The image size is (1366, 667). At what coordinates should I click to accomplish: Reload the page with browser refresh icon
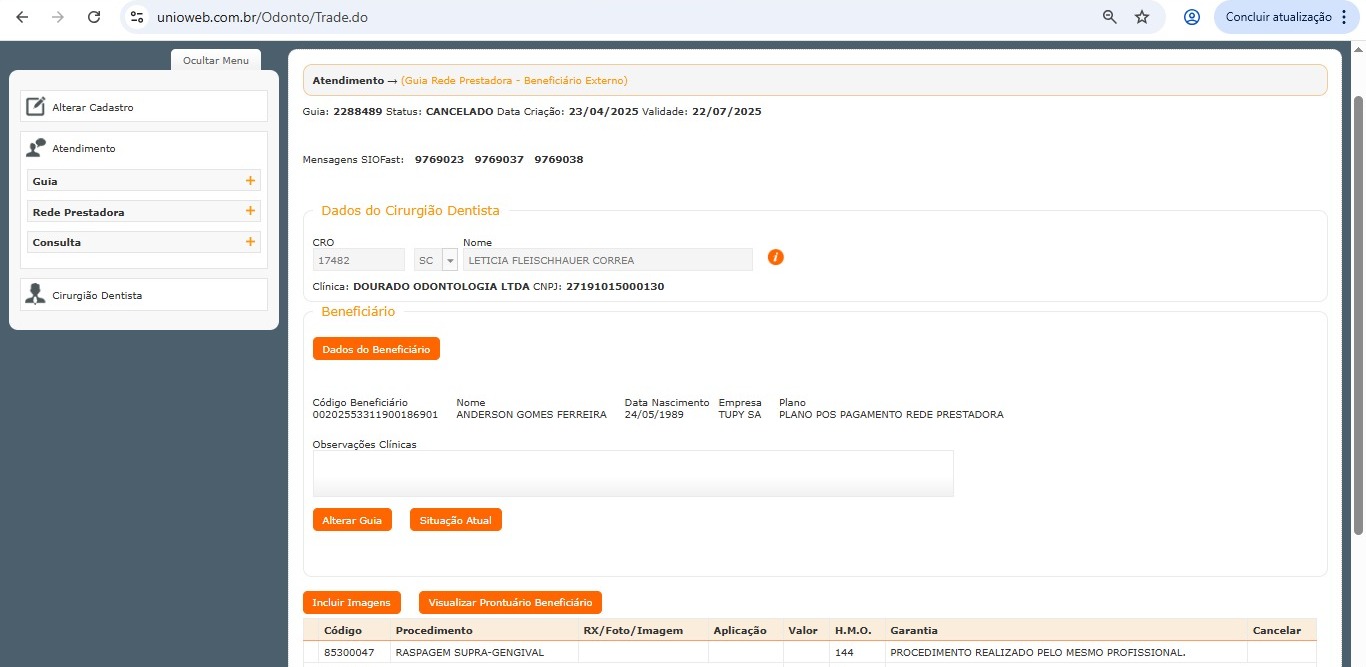(94, 17)
